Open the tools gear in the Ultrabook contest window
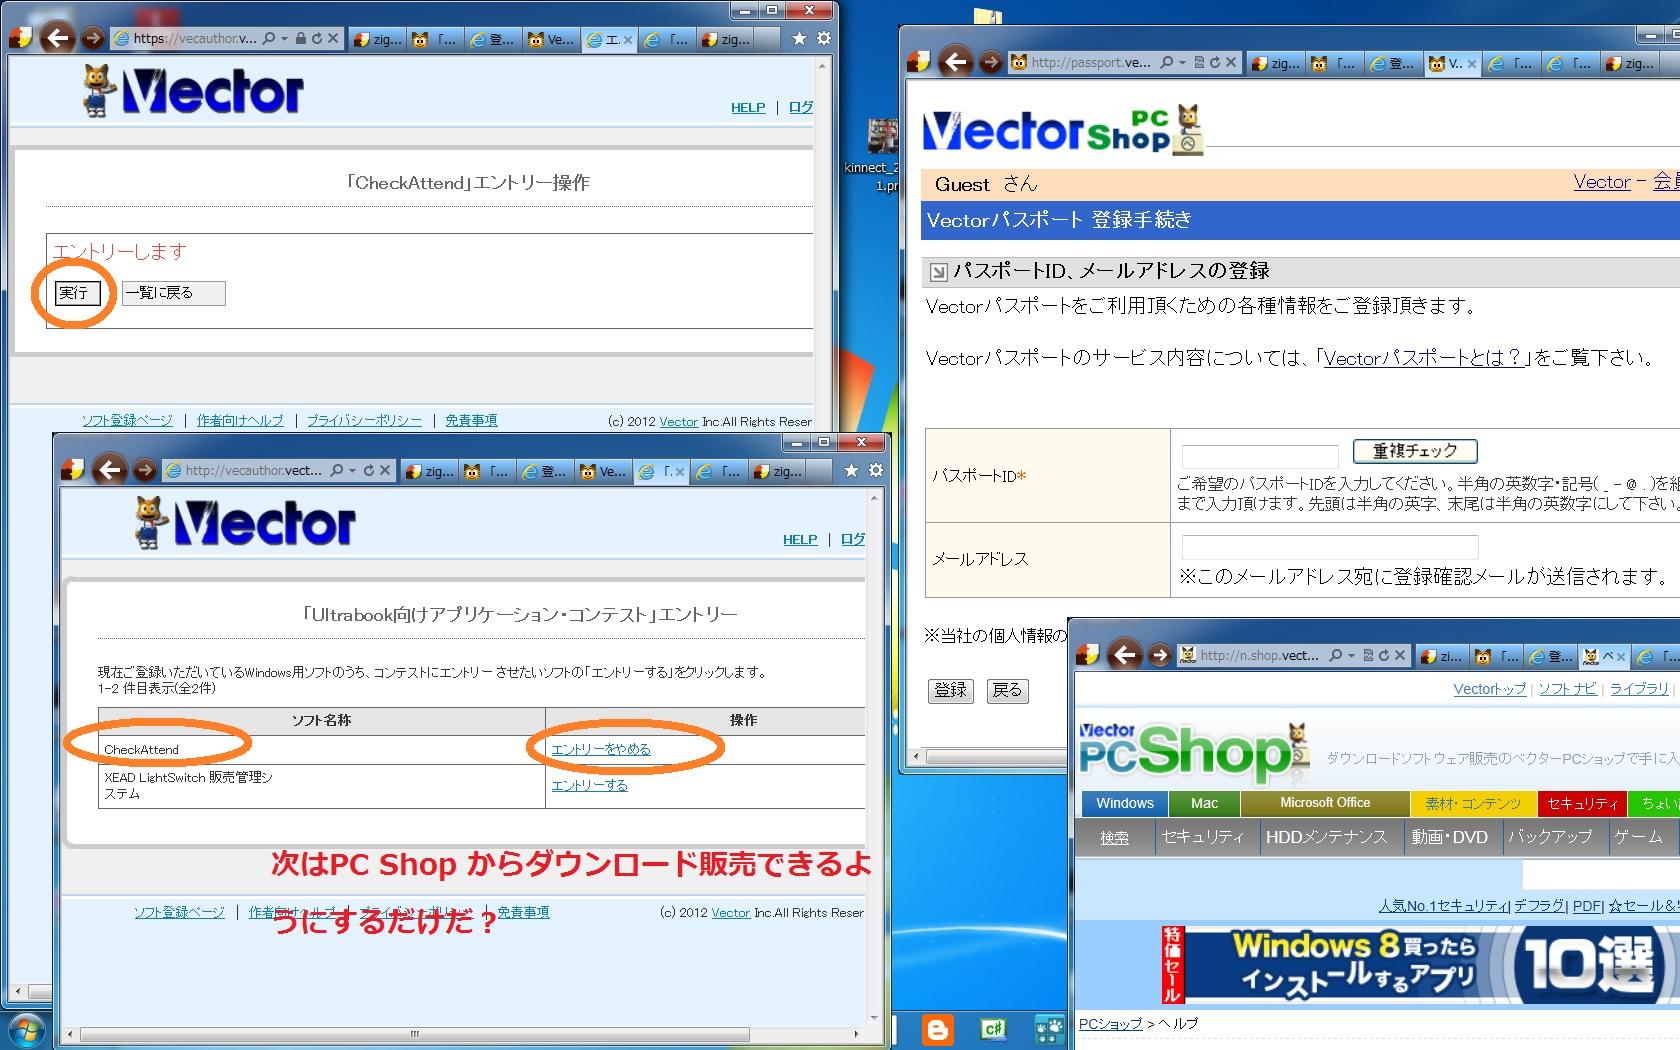 click(876, 470)
